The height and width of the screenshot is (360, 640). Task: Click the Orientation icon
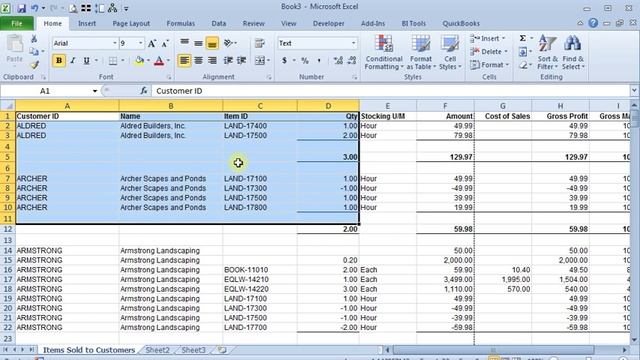pyautogui.click(x=229, y=43)
